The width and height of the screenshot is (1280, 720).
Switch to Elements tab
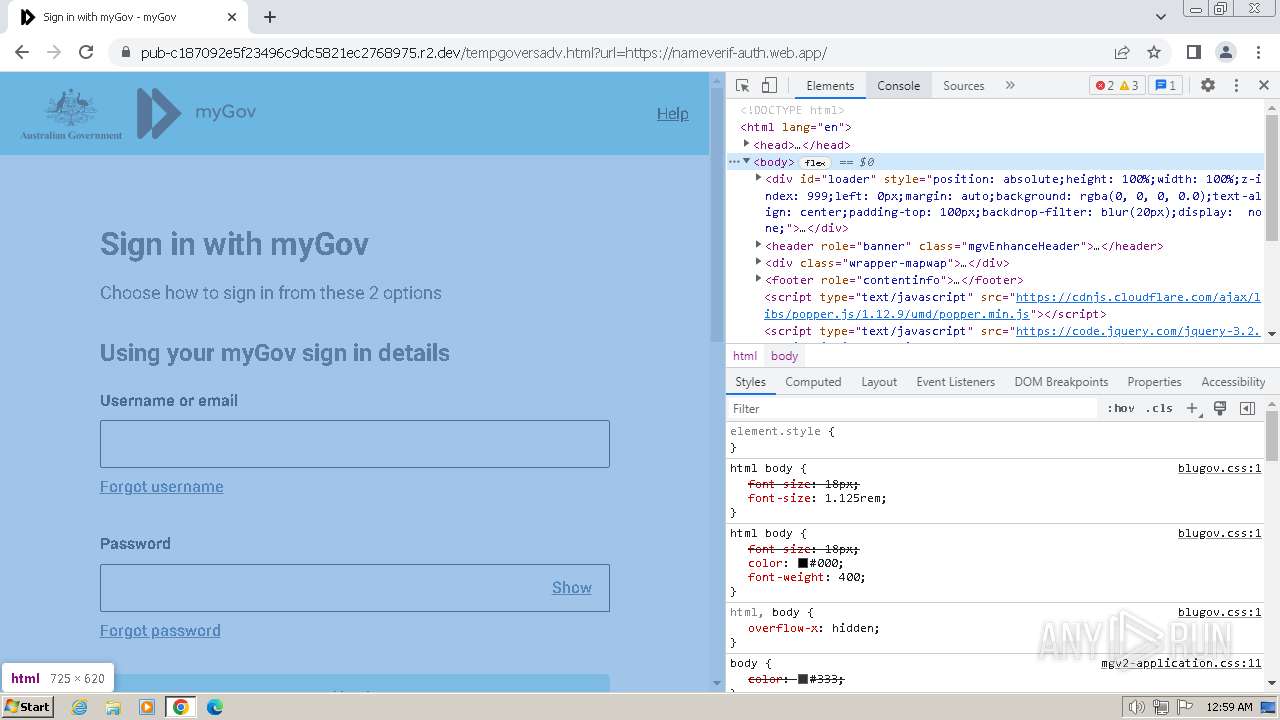point(830,86)
